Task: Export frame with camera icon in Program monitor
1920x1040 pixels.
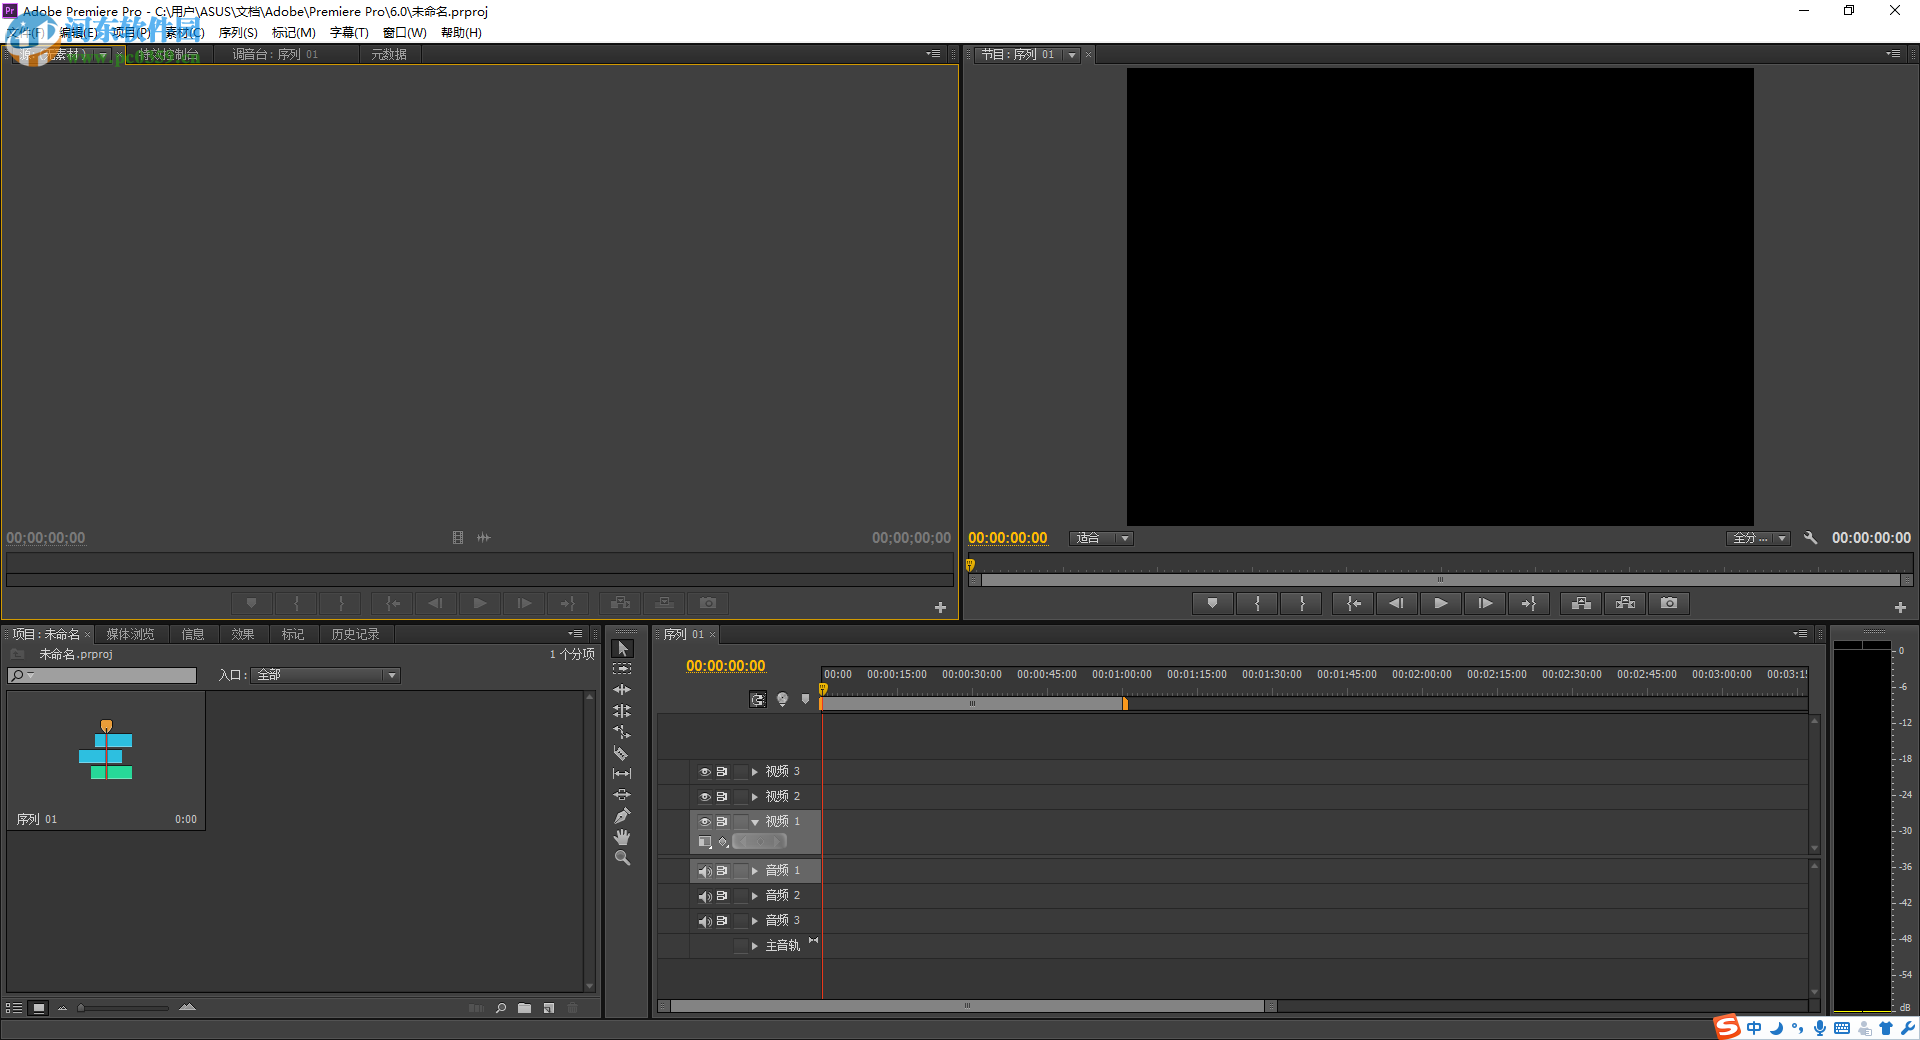Action: point(1669,603)
